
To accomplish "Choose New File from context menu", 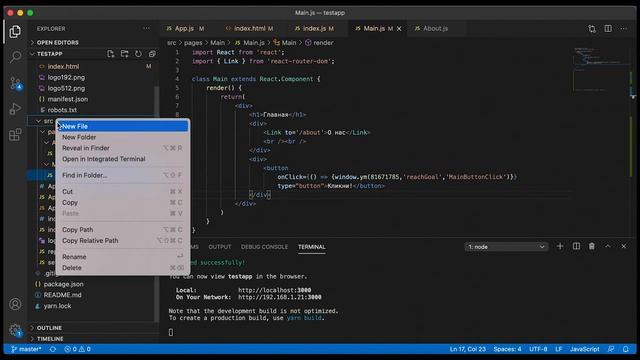I will coord(122,126).
